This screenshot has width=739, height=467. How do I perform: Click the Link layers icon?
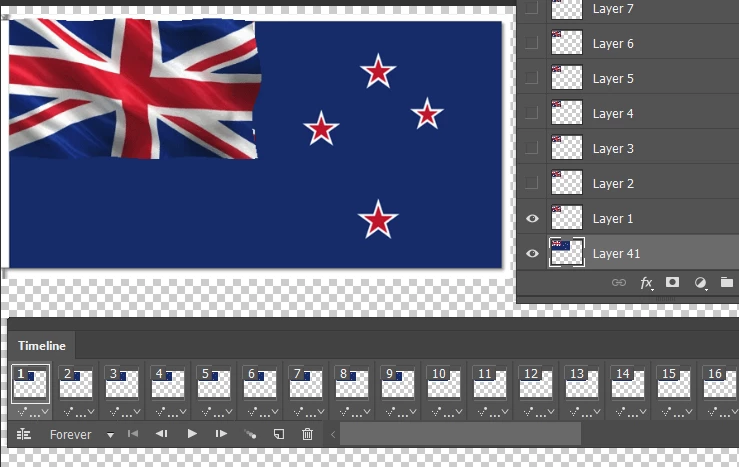(618, 282)
